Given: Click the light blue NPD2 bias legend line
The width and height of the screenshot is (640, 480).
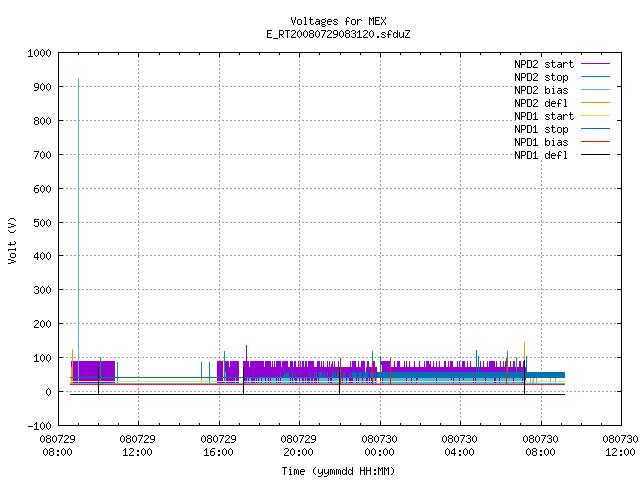Looking at the screenshot, I should click(x=596, y=90).
